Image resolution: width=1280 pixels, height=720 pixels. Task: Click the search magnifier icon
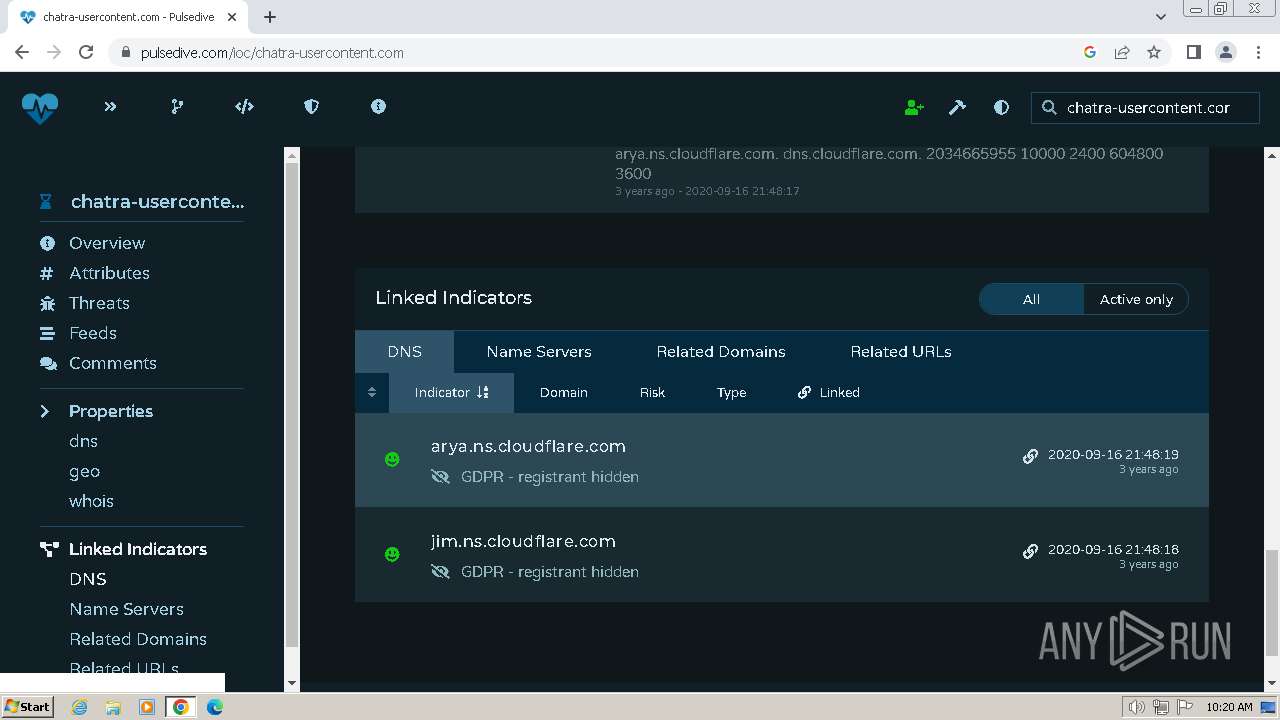coord(1049,107)
